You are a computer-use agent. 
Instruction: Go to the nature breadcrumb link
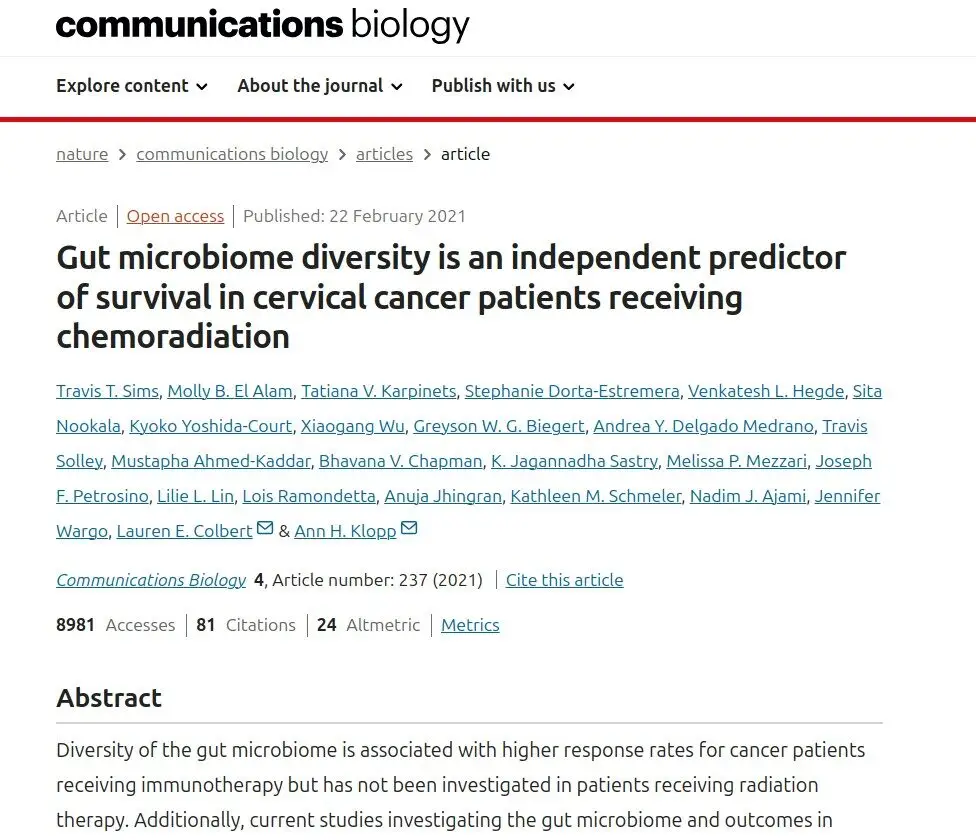82,154
